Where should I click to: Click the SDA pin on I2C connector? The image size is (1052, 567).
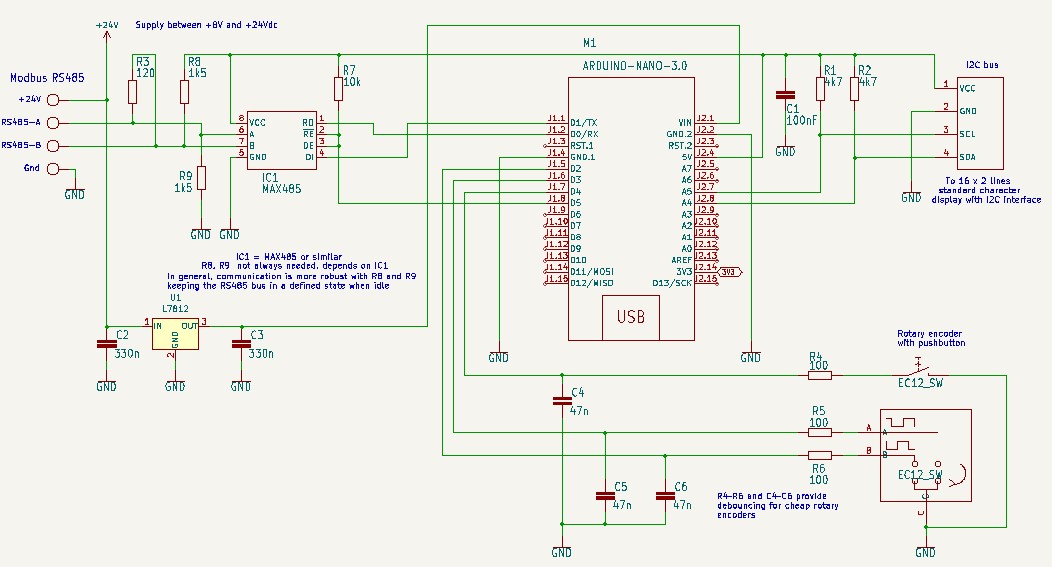[x=967, y=157]
